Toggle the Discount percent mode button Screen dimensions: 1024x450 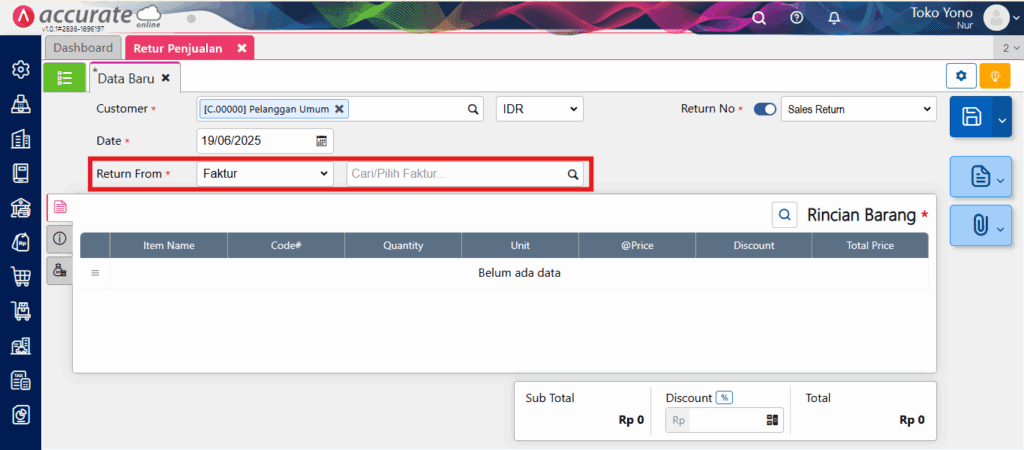724,397
